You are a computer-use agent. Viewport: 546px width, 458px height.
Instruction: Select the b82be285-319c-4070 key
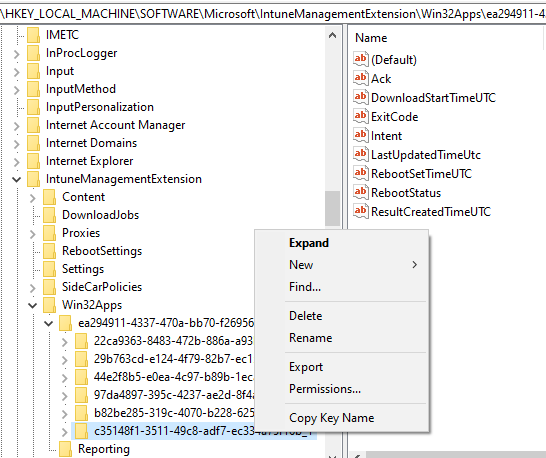(x=174, y=413)
